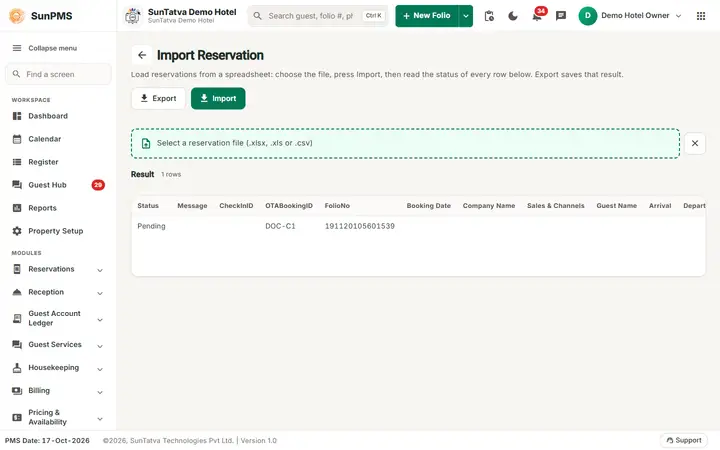This screenshot has width=720, height=450.
Task: Click the PMS Date 17-Oct-2026 text
Action: 47,440
